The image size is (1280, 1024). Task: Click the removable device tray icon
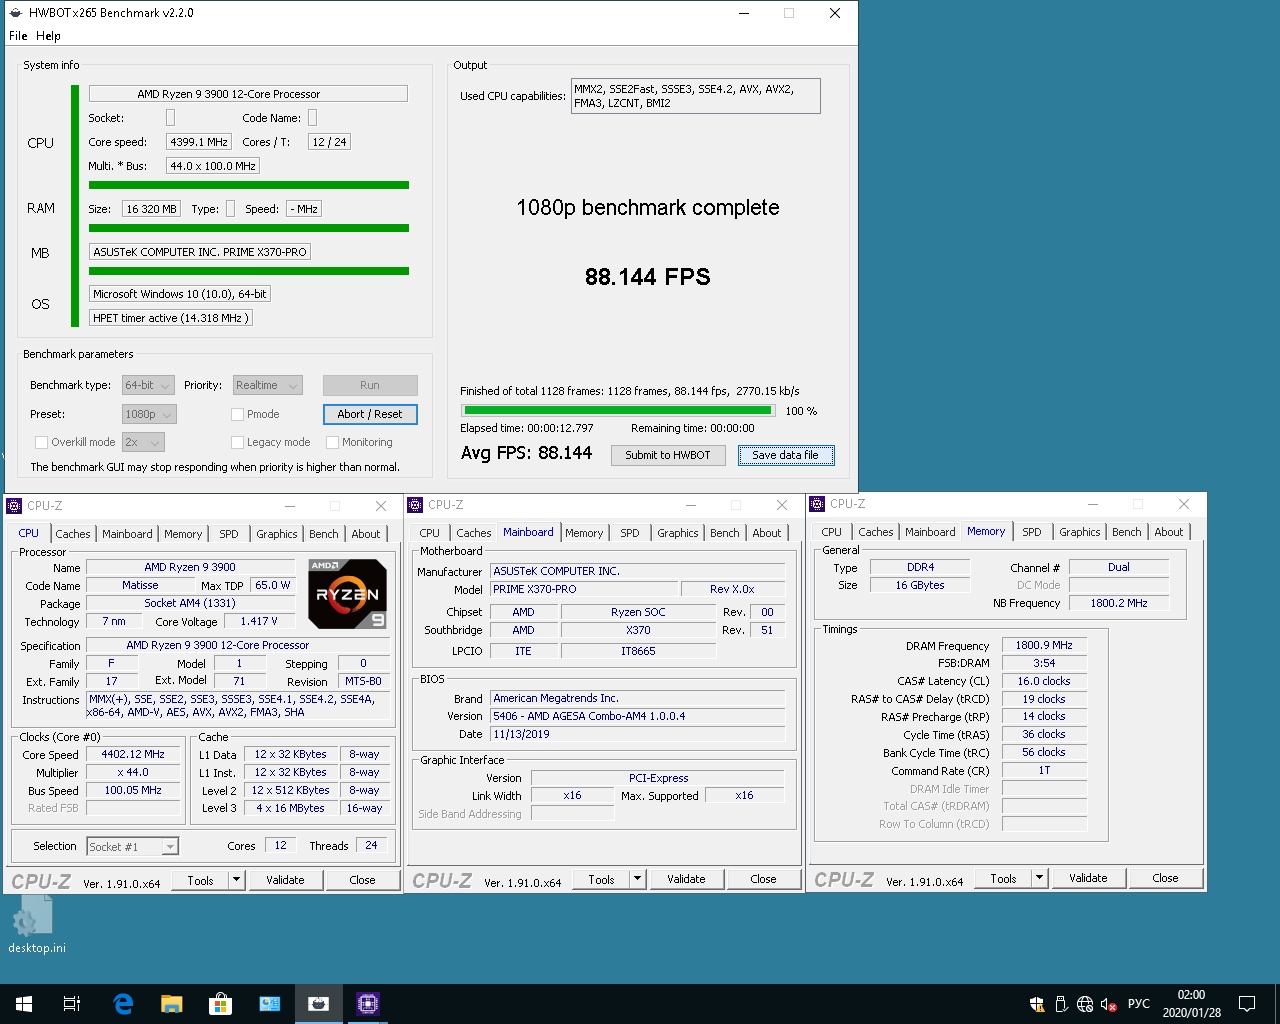click(x=1061, y=1004)
